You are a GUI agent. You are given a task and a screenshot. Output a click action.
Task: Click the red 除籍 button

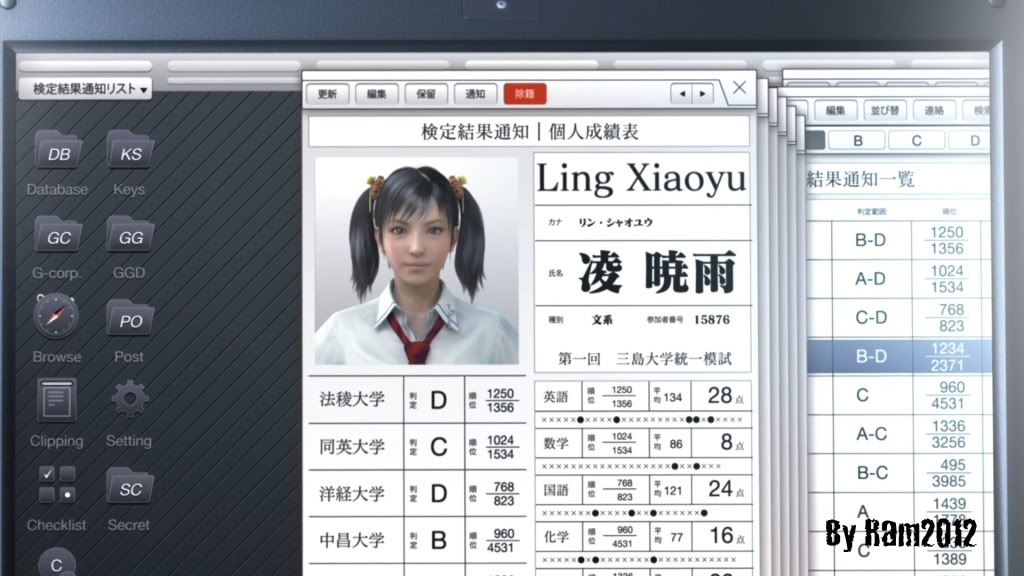(x=525, y=94)
